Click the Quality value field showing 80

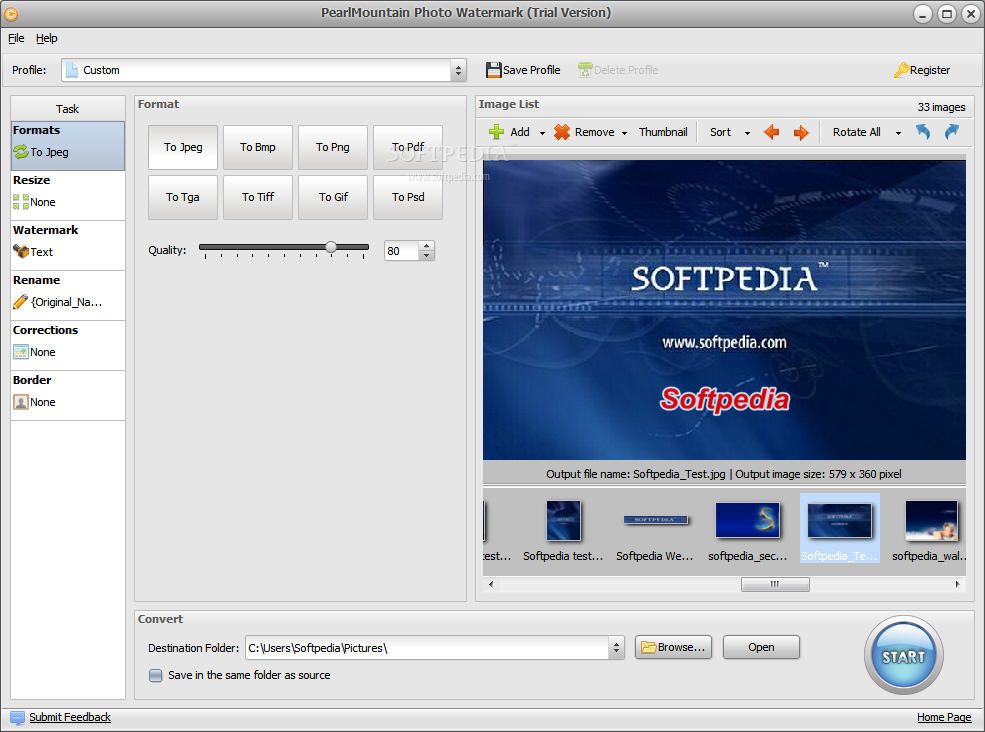[401, 251]
